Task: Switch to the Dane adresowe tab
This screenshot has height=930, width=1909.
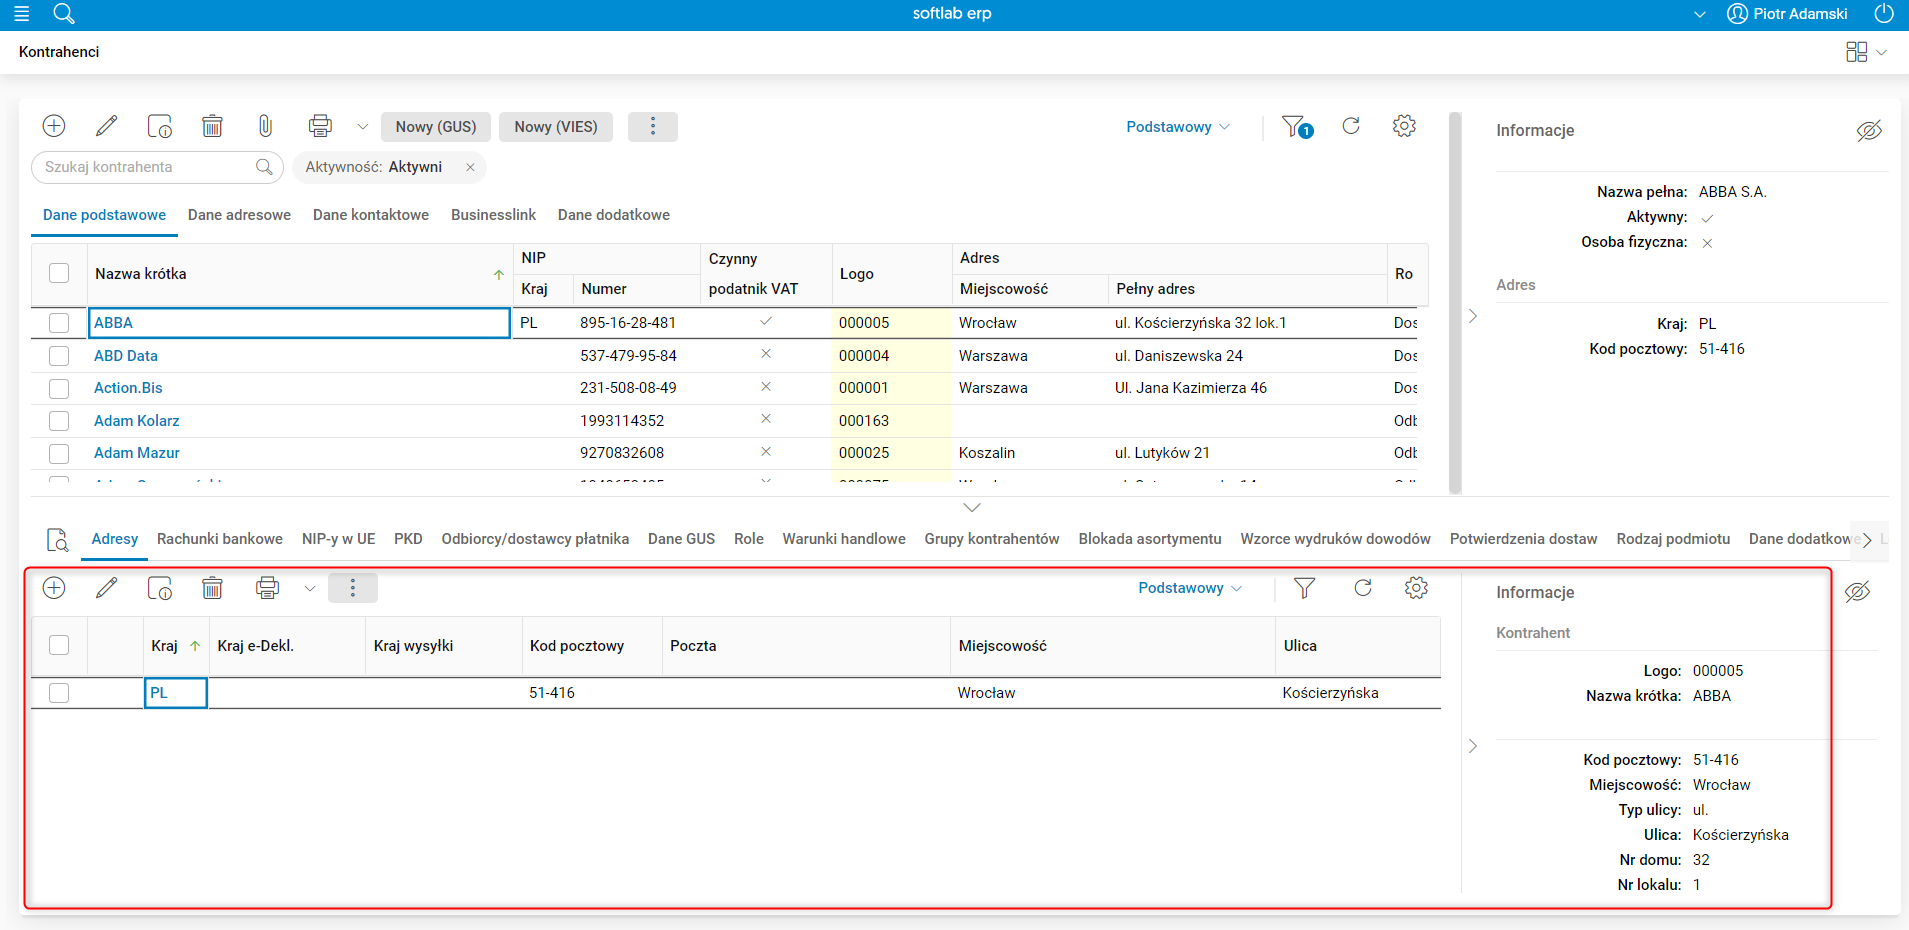Action: click(x=239, y=215)
